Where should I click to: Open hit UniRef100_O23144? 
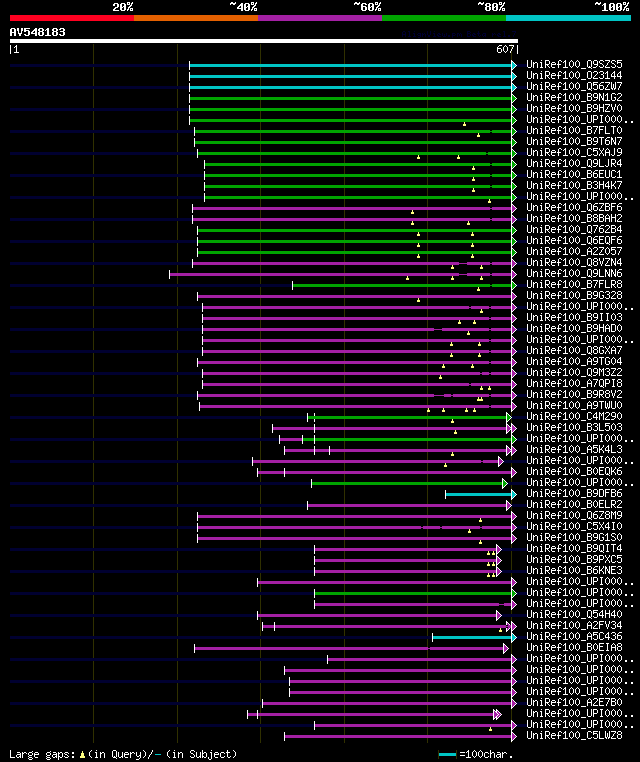pos(574,75)
